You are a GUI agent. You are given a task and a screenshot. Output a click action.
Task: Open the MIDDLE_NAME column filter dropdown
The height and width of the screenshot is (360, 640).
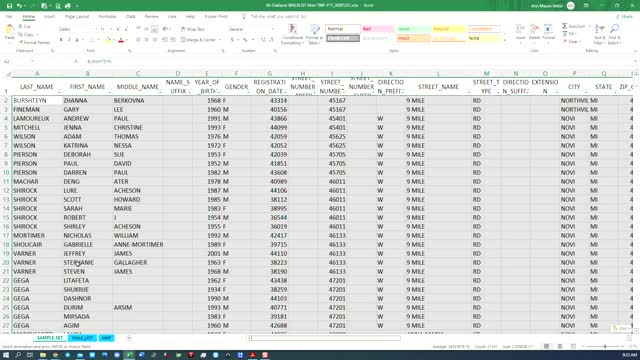click(x=160, y=91)
